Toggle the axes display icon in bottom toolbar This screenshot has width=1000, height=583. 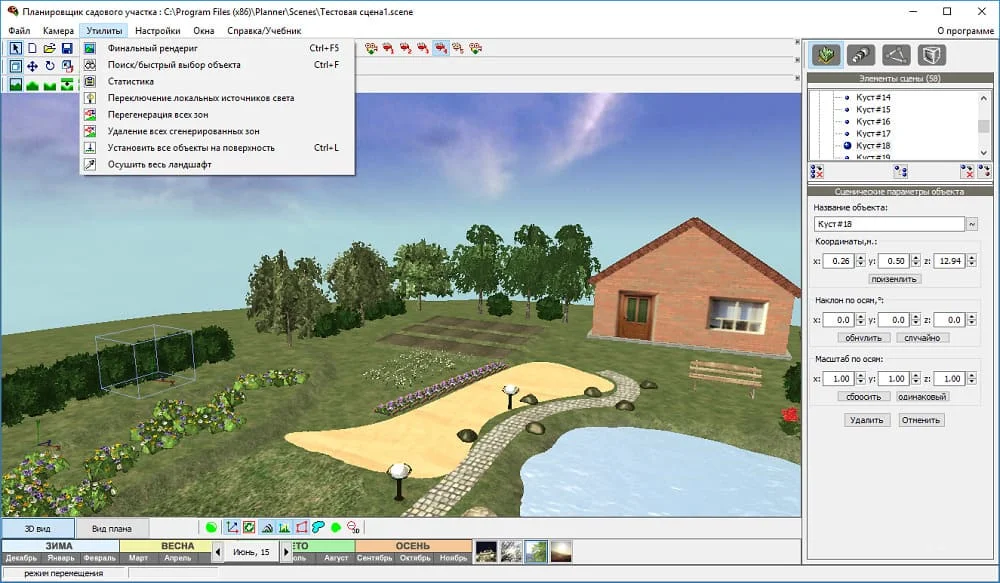point(231,527)
